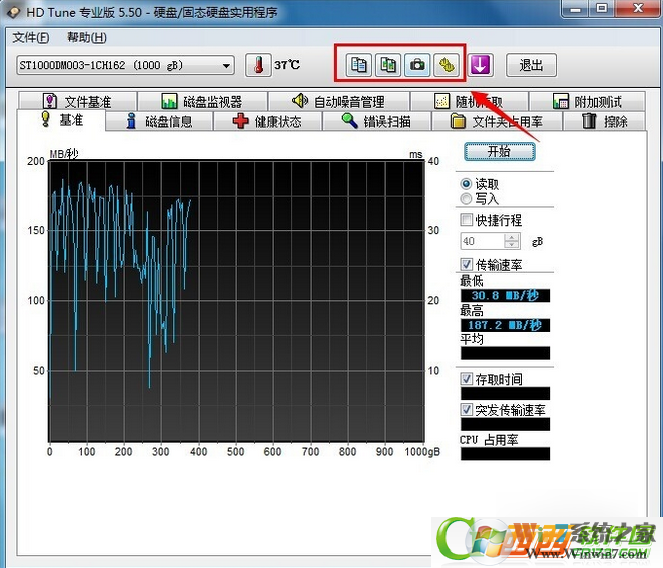
Task: Click the copy text to clipboard icon
Action: pyautogui.click(x=359, y=65)
